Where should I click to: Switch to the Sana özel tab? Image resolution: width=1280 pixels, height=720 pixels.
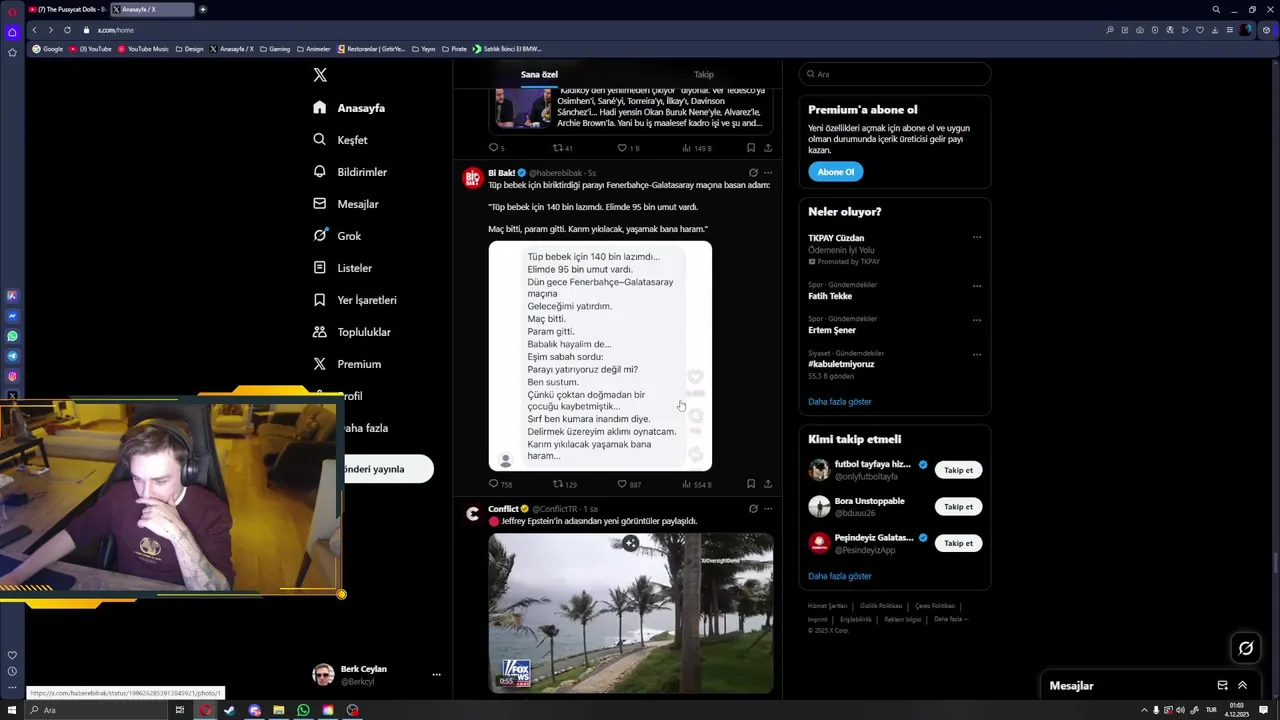[x=539, y=74]
